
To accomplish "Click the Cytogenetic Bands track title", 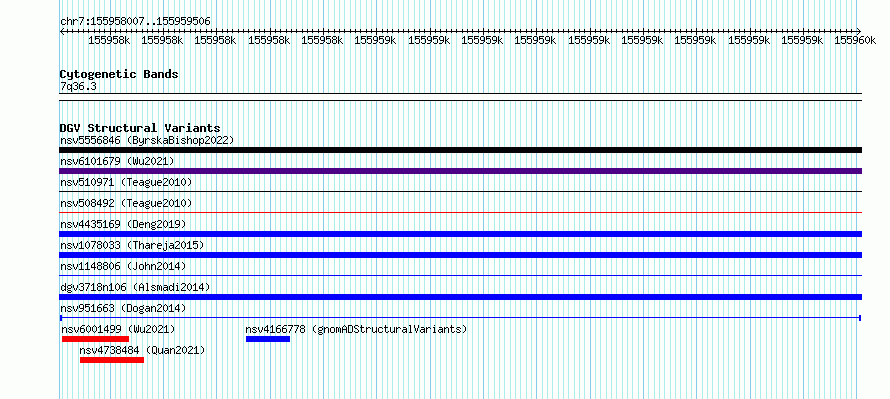I will pos(119,74).
